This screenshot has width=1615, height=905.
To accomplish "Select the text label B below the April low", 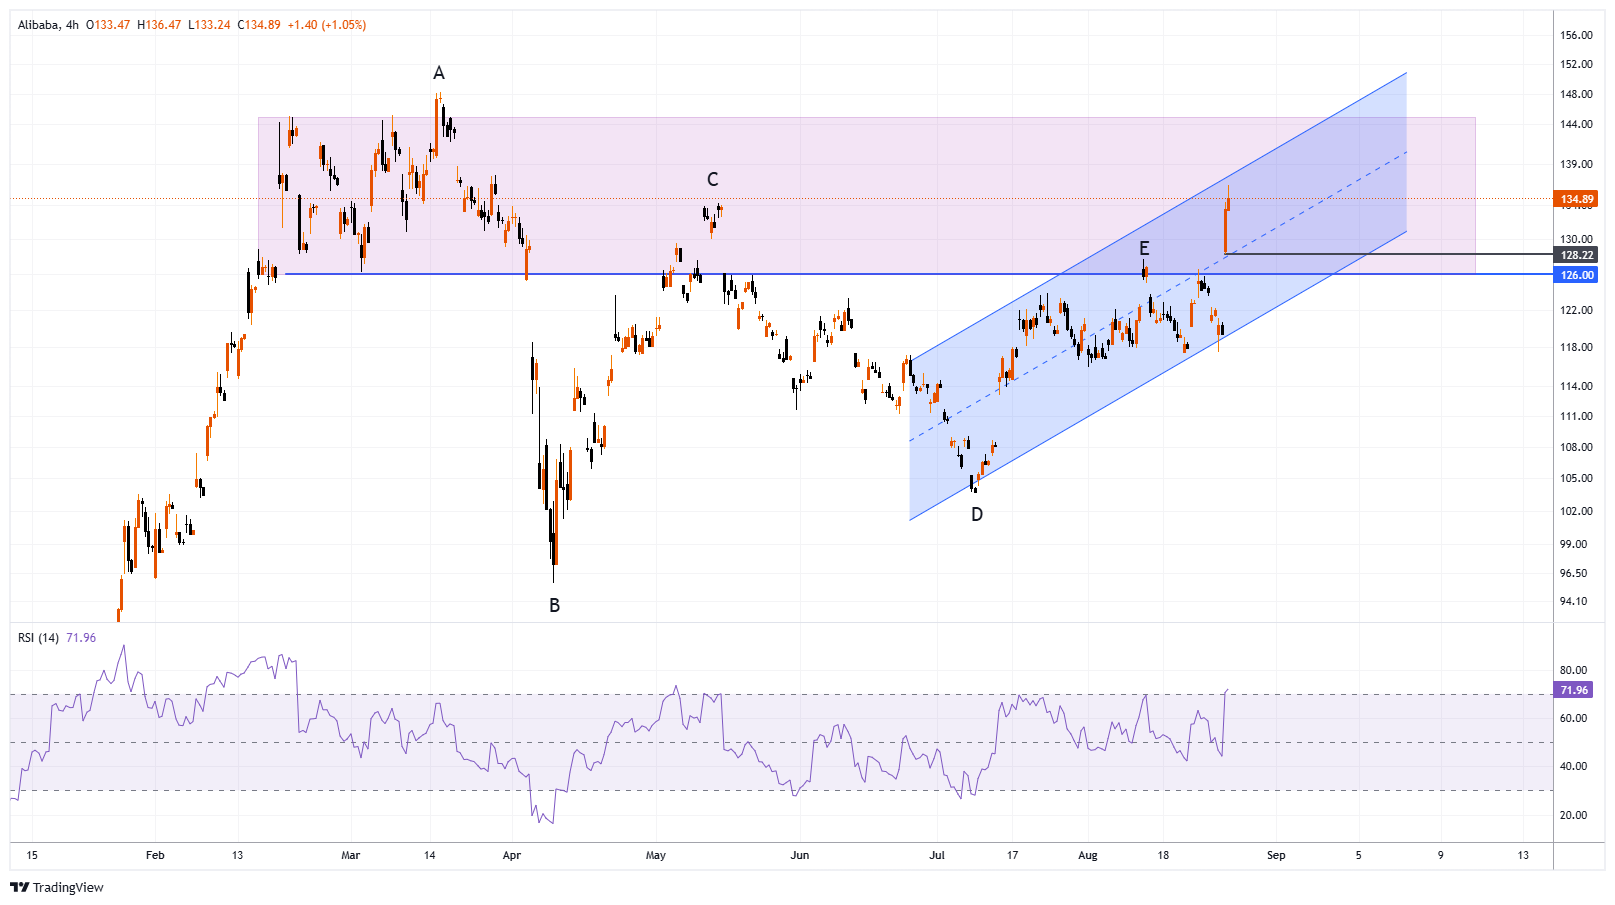I will click(554, 605).
